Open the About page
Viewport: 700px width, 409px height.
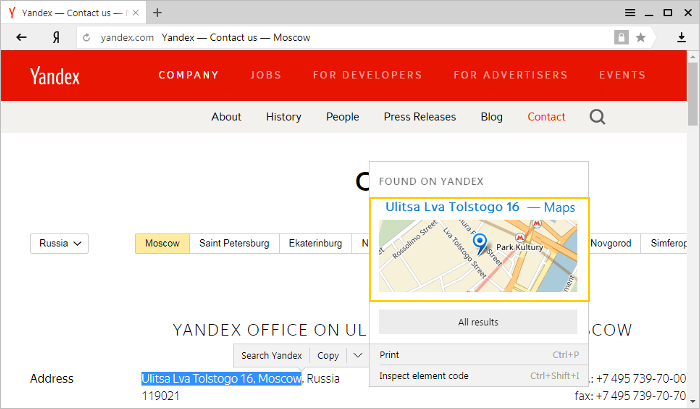(x=226, y=117)
